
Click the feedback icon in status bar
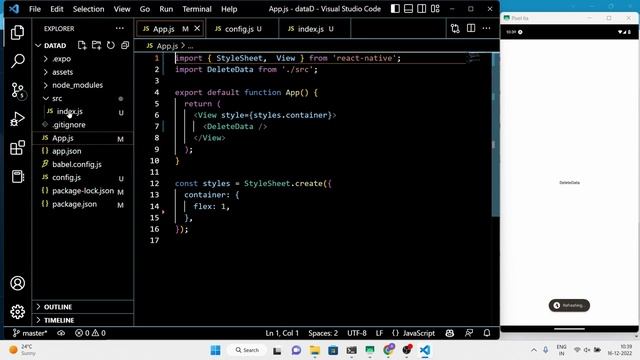[x=469, y=333]
